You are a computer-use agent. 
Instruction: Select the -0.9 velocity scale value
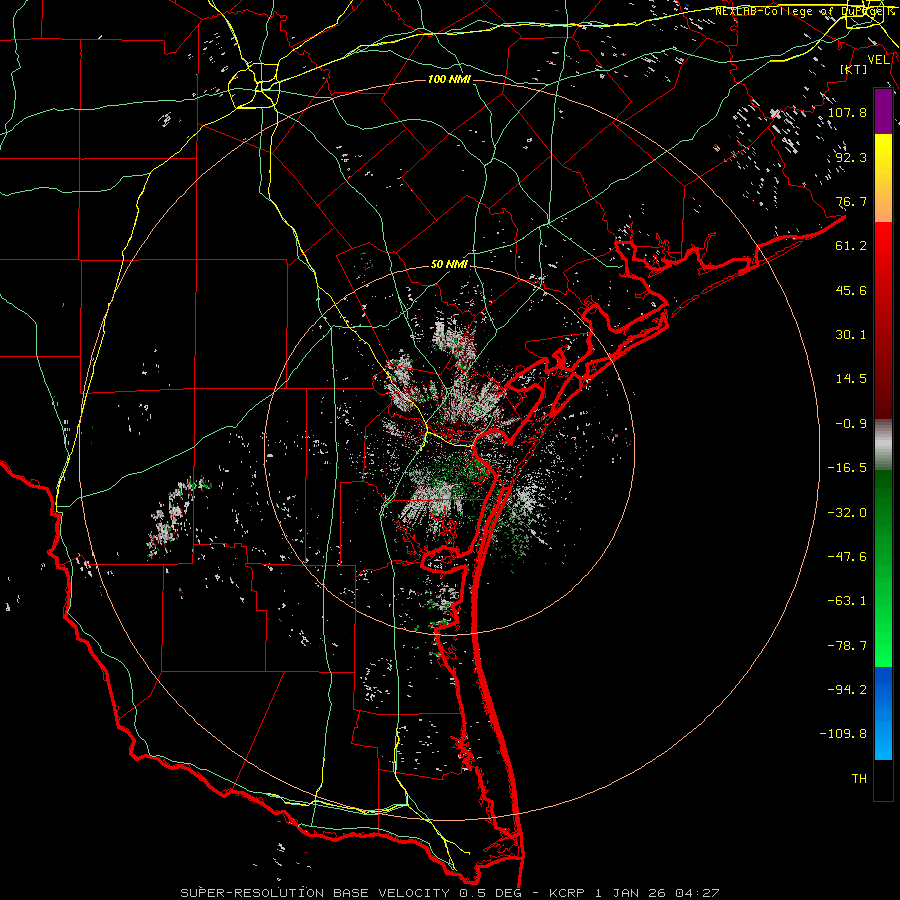851,424
